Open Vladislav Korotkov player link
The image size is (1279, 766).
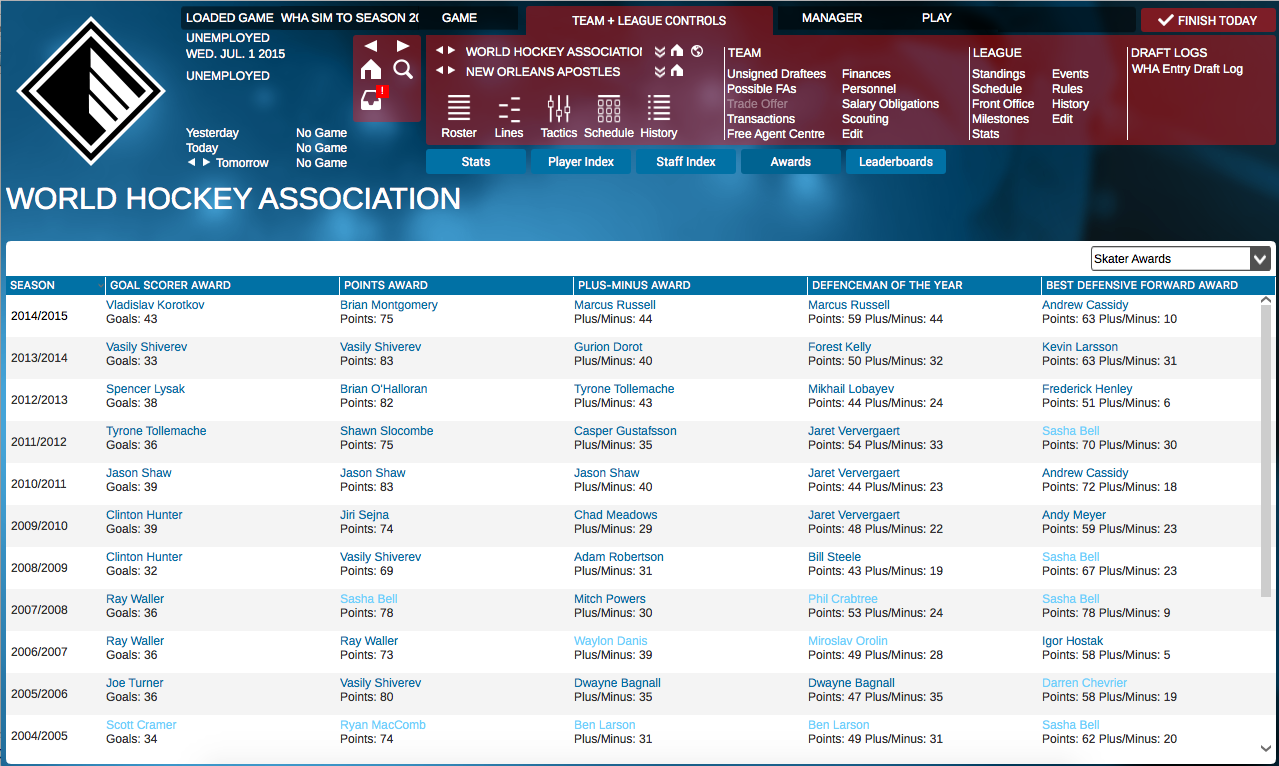pyautogui.click(x=155, y=305)
